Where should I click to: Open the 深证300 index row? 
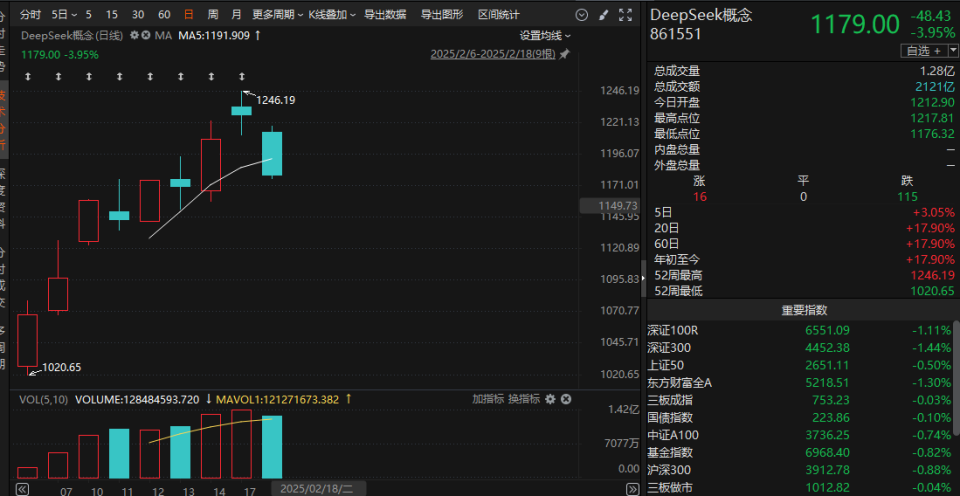800,348
